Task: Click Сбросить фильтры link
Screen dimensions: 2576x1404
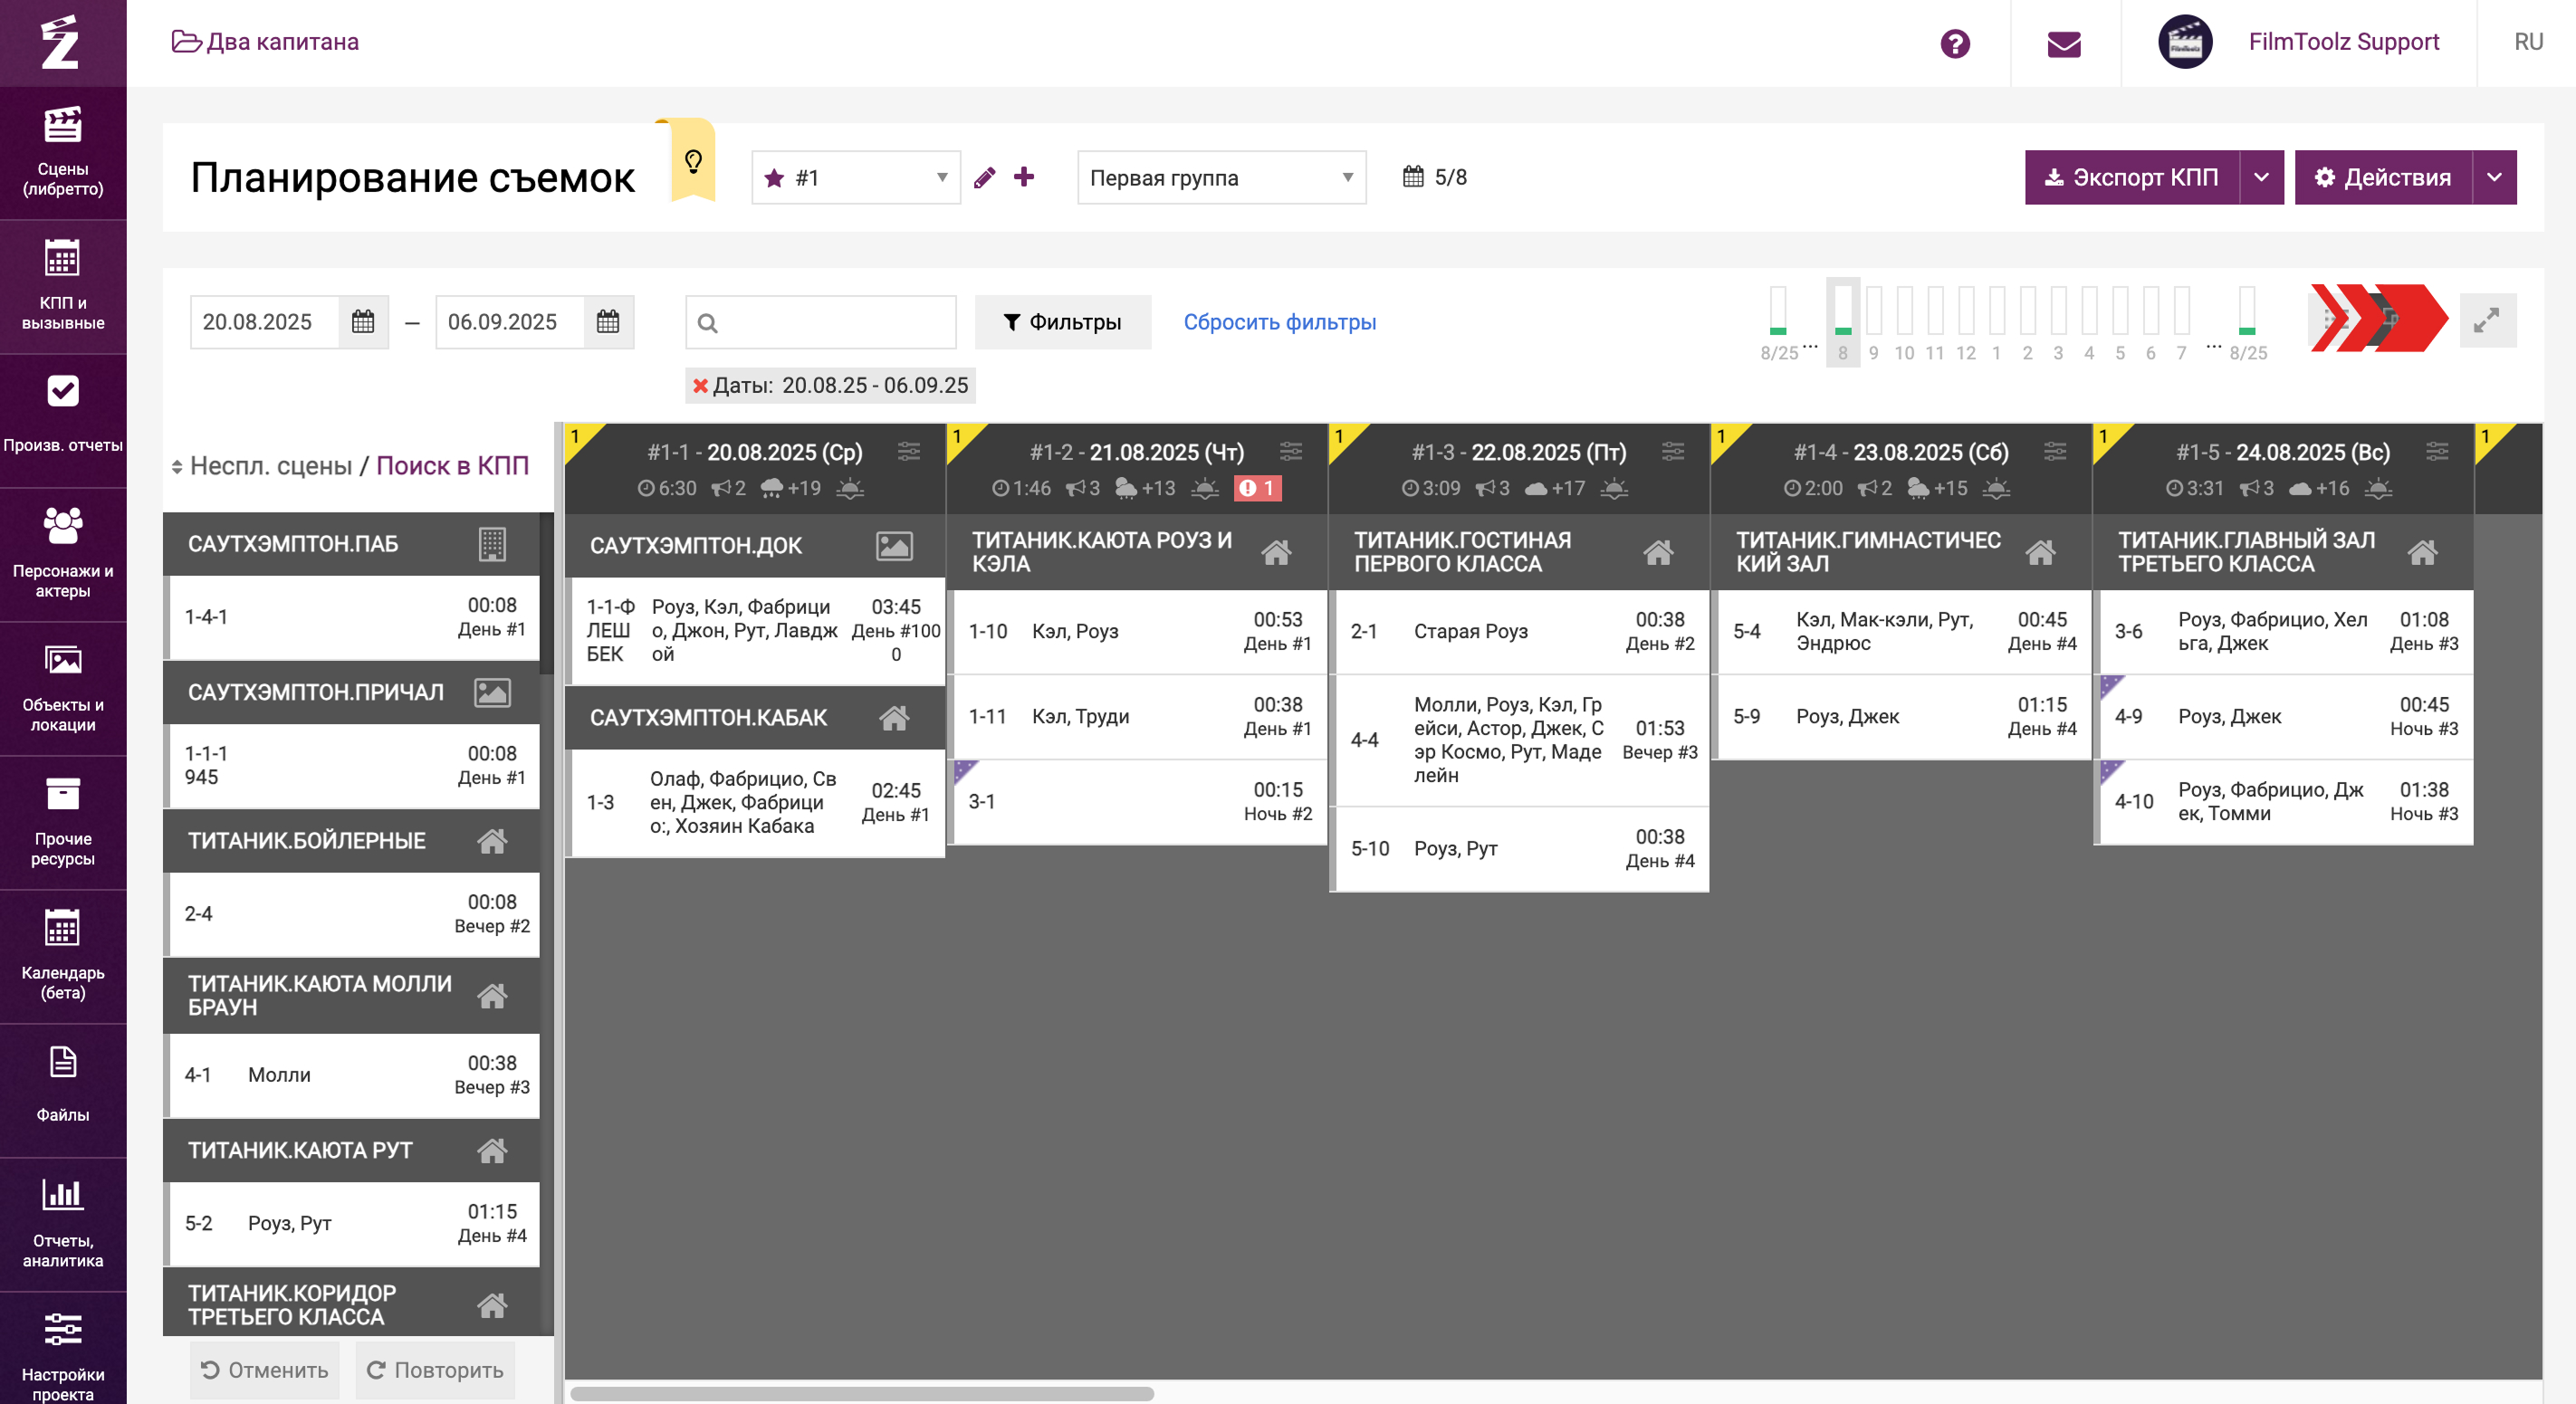Action: (x=1279, y=322)
